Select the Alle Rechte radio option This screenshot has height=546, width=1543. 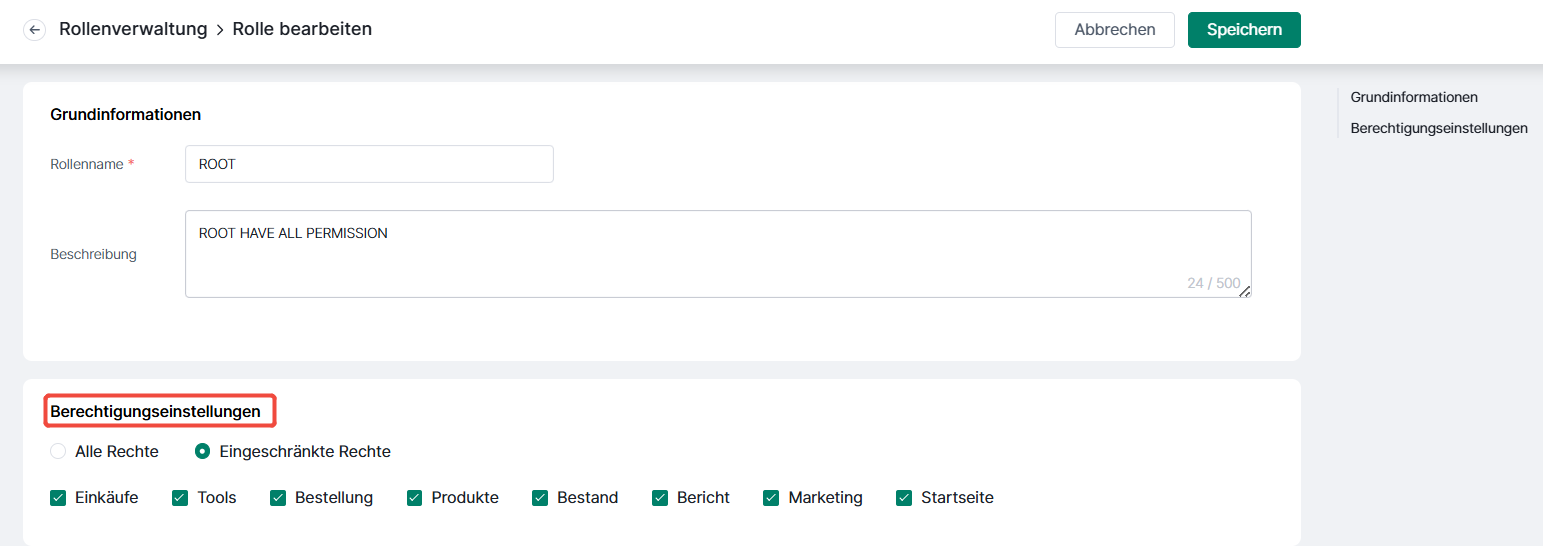(x=58, y=452)
